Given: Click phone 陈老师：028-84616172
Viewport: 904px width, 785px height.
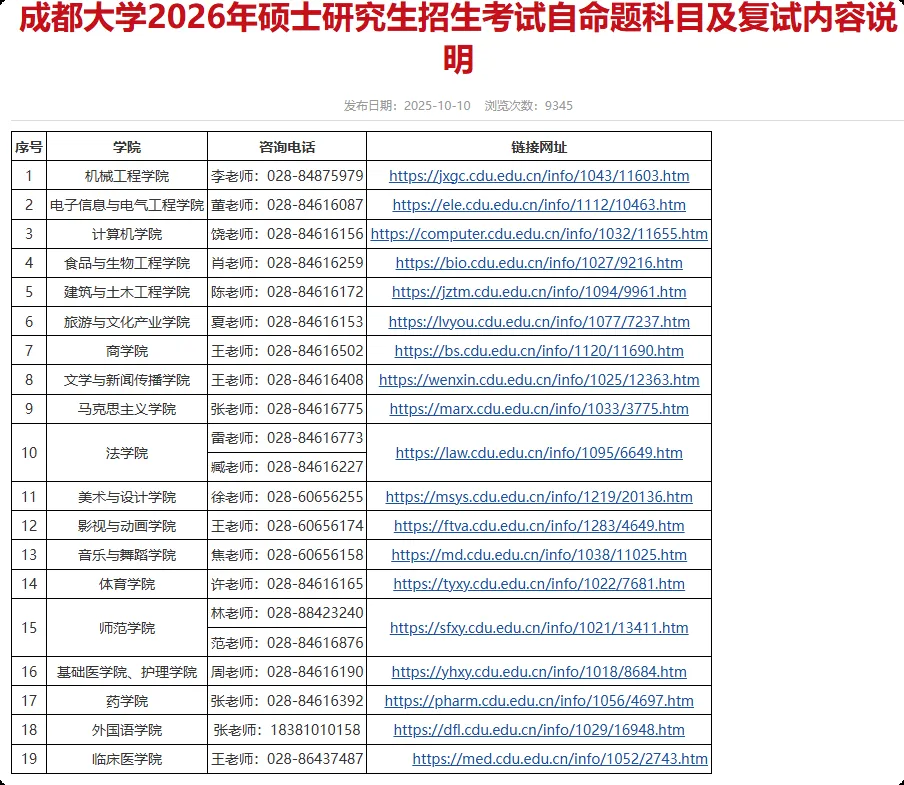Looking at the screenshot, I should click(287, 292).
